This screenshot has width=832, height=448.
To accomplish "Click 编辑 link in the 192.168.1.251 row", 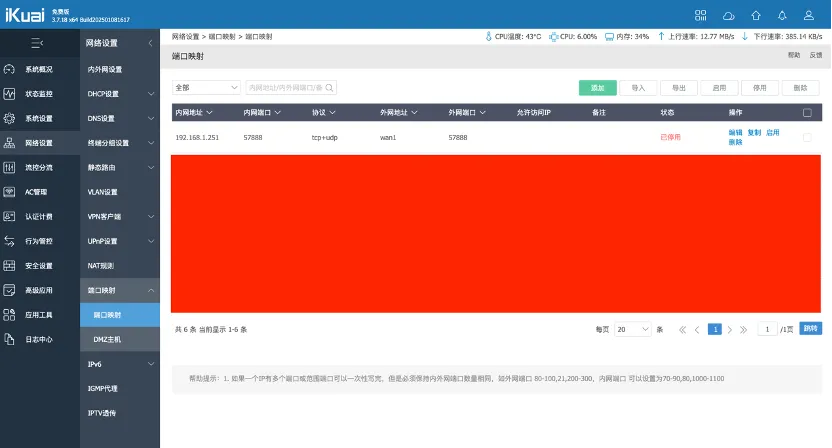I will (x=735, y=133).
